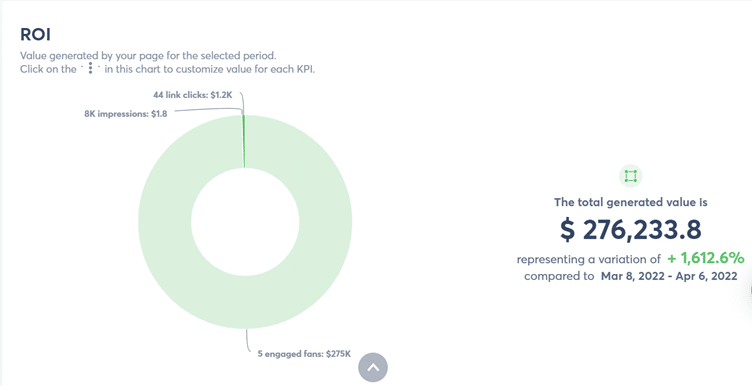
Task: Click the white center of the donut chart
Action: [245, 222]
